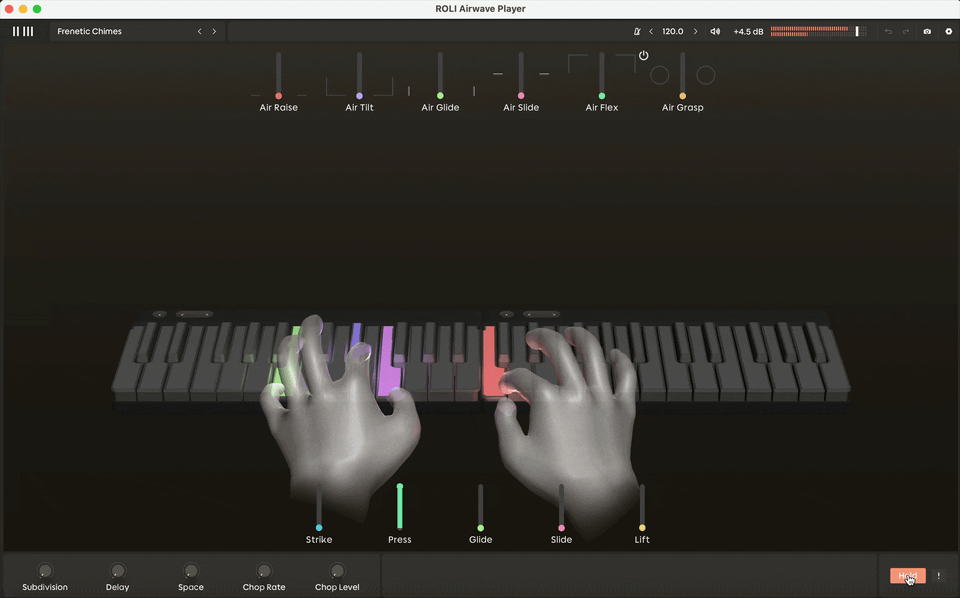Click the exclamation panic button
The height and width of the screenshot is (598, 960).
pyautogui.click(x=939, y=575)
